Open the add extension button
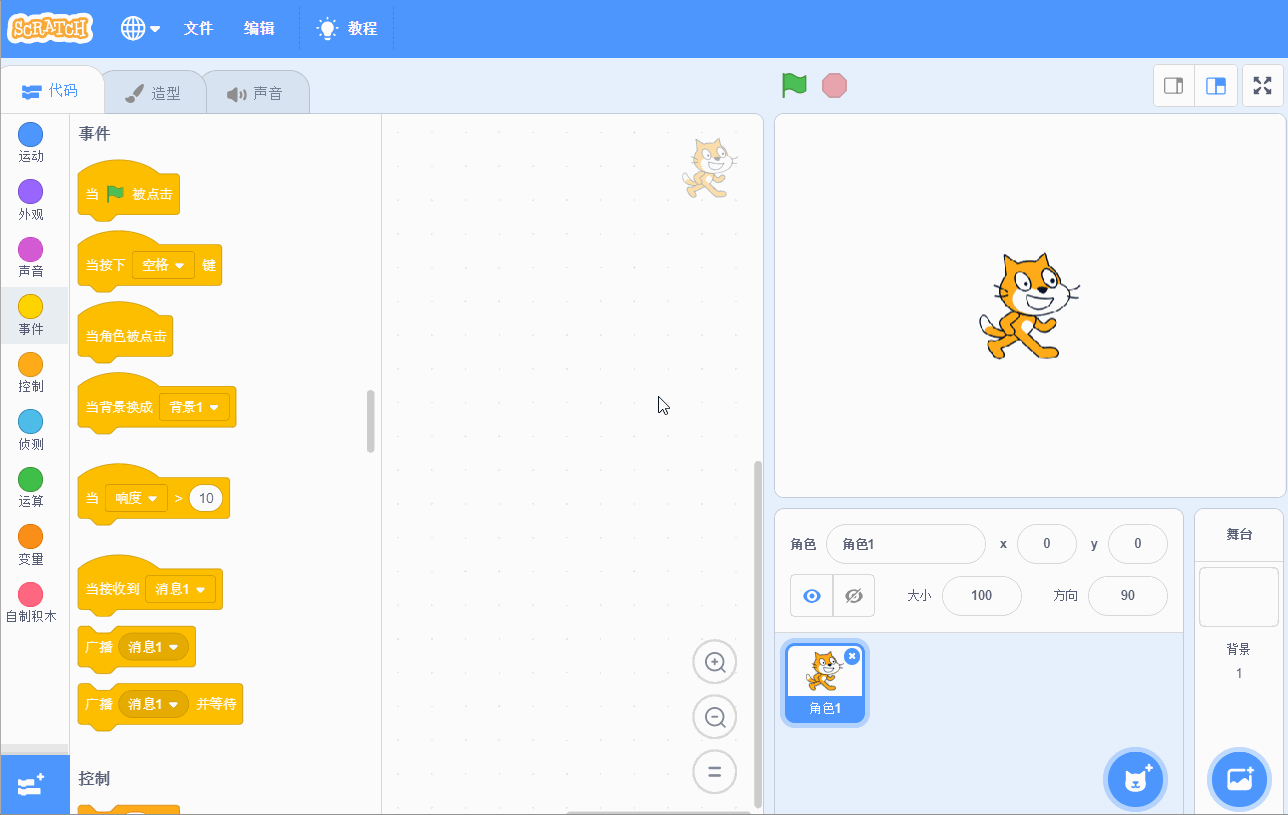The image size is (1288, 815). pos(34,785)
